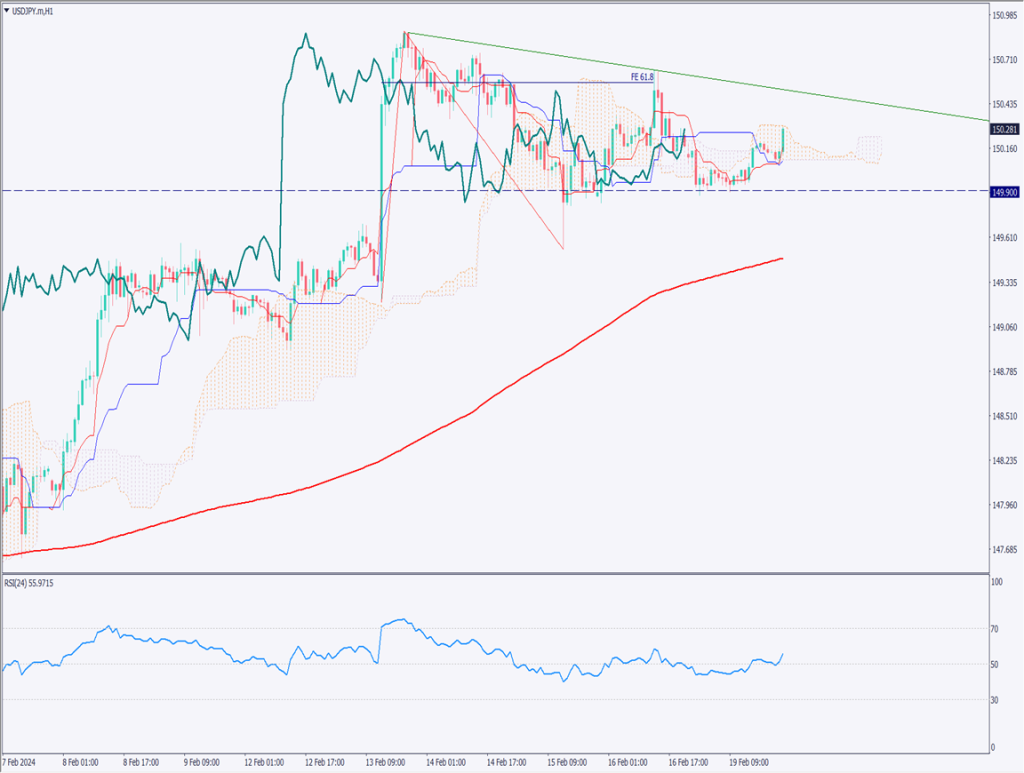
Task: Select the 149.900 horizontal level price tag
Action: point(1004,192)
